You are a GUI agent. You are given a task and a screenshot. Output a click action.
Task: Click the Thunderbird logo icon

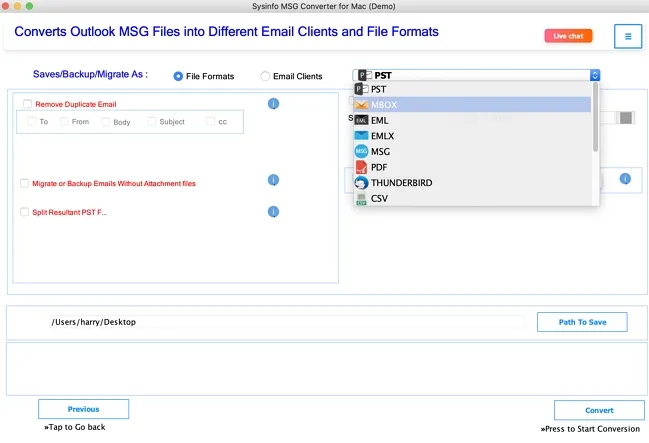361,183
